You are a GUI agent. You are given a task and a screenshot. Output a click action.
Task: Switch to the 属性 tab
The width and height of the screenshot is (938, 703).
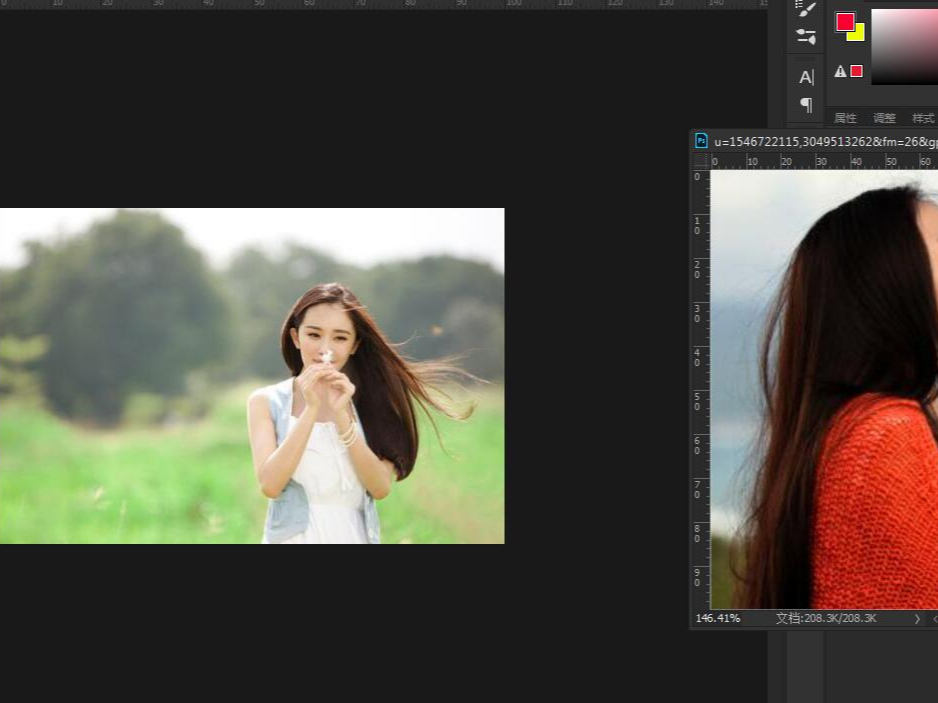845,118
